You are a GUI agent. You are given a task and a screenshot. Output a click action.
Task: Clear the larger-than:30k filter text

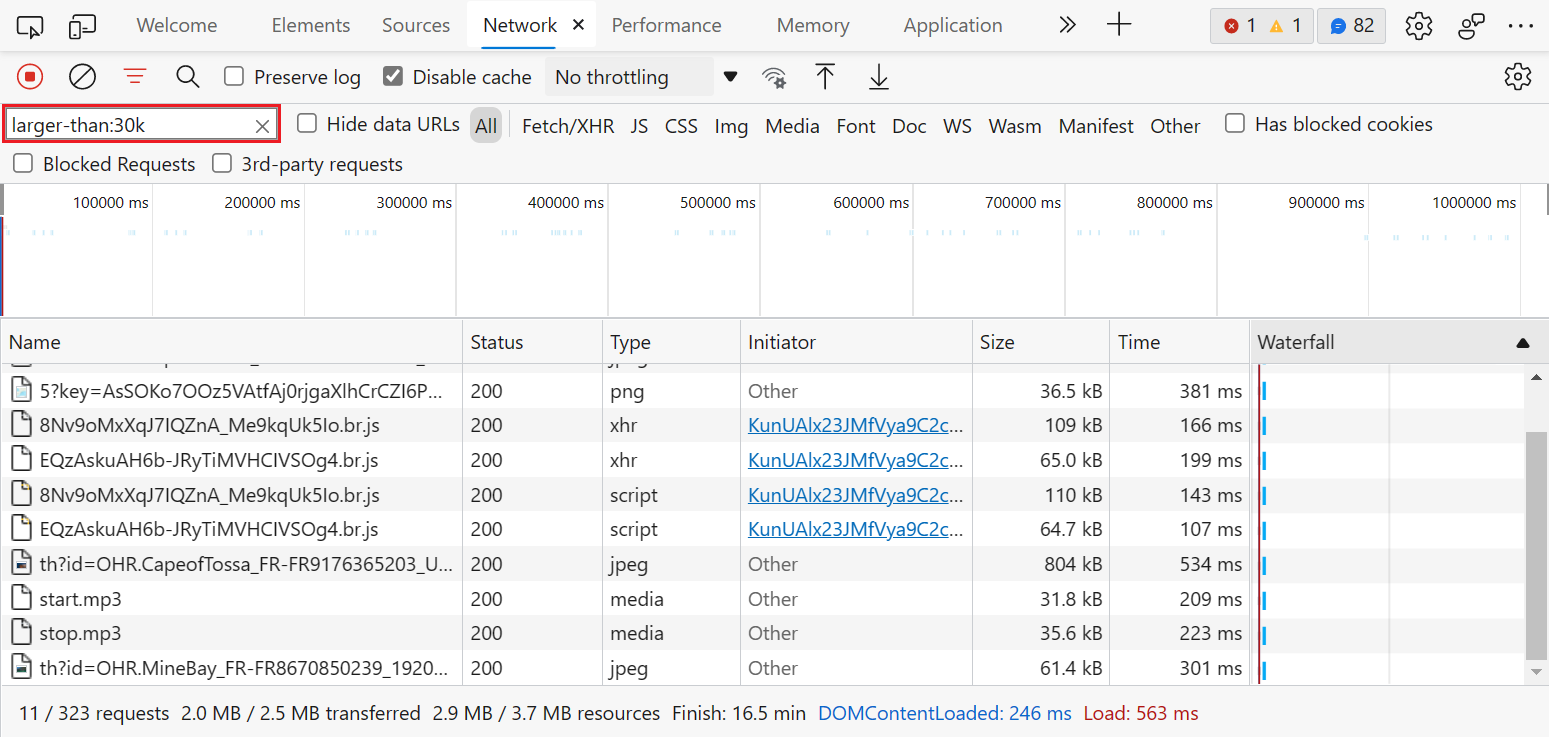tap(262, 126)
